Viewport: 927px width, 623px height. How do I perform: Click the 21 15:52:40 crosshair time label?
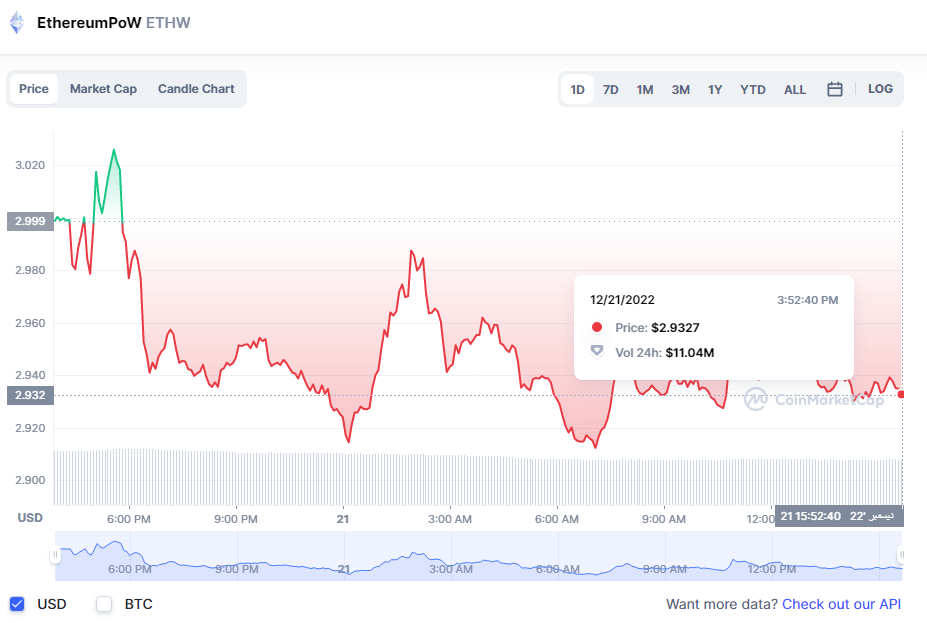(x=839, y=516)
